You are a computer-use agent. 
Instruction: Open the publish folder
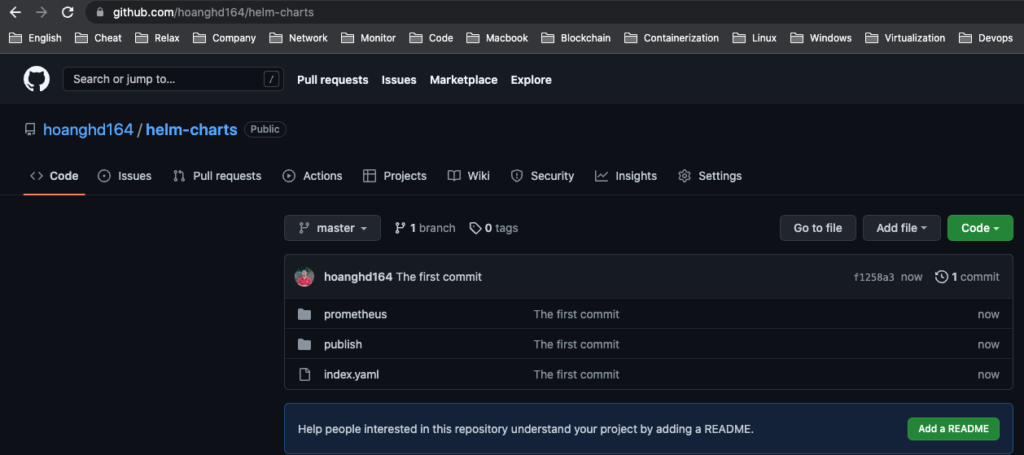(x=343, y=345)
